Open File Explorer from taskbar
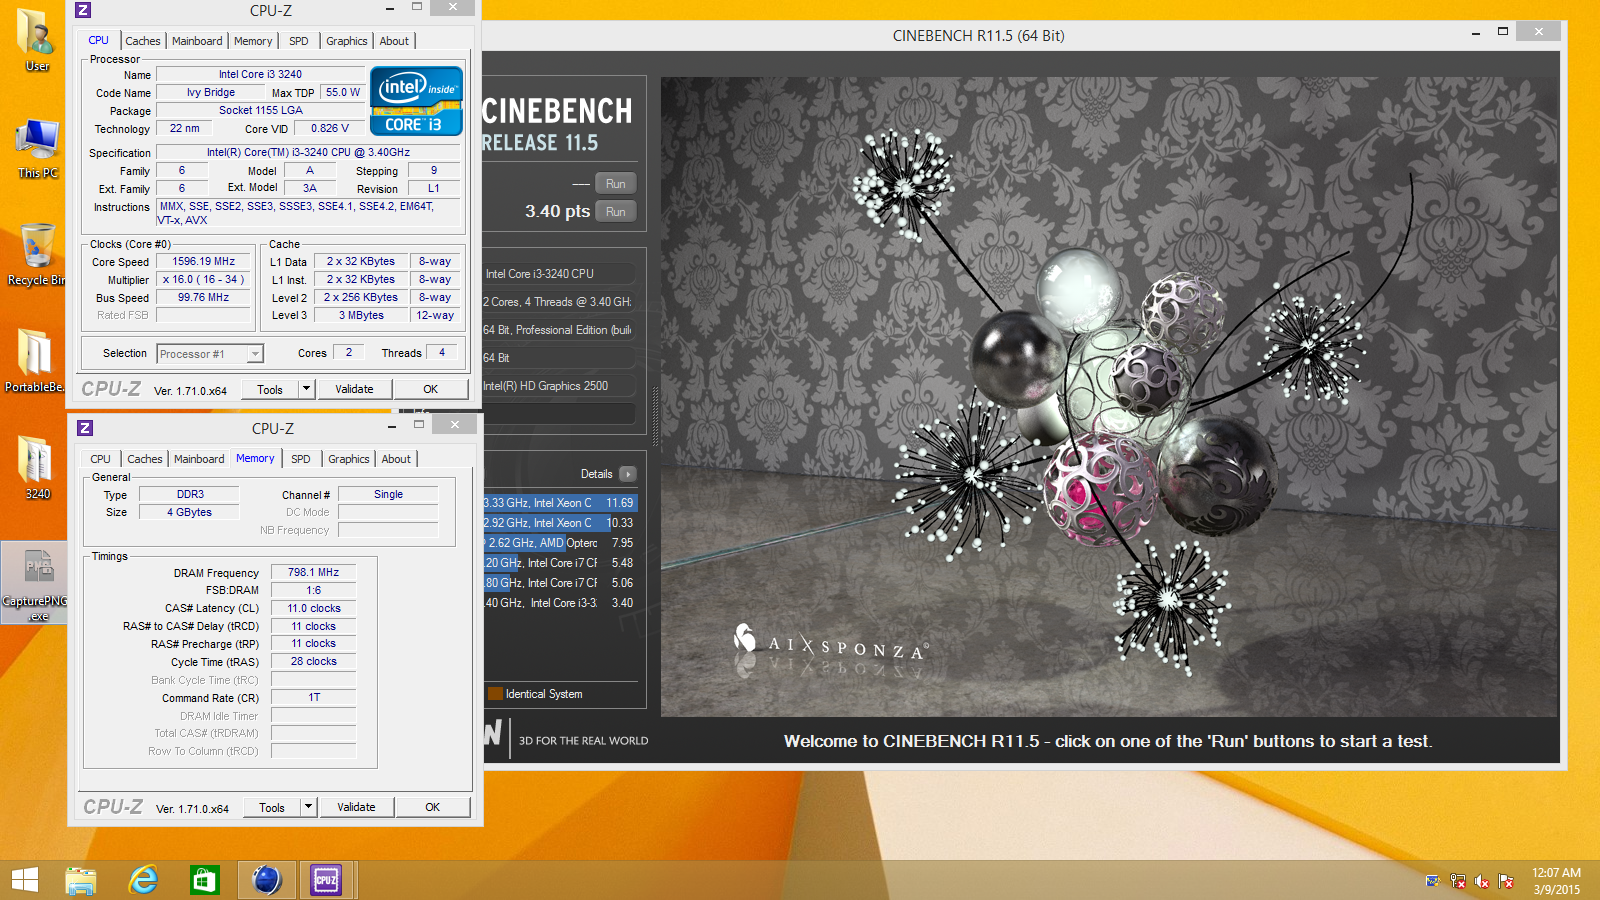 [81, 880]
